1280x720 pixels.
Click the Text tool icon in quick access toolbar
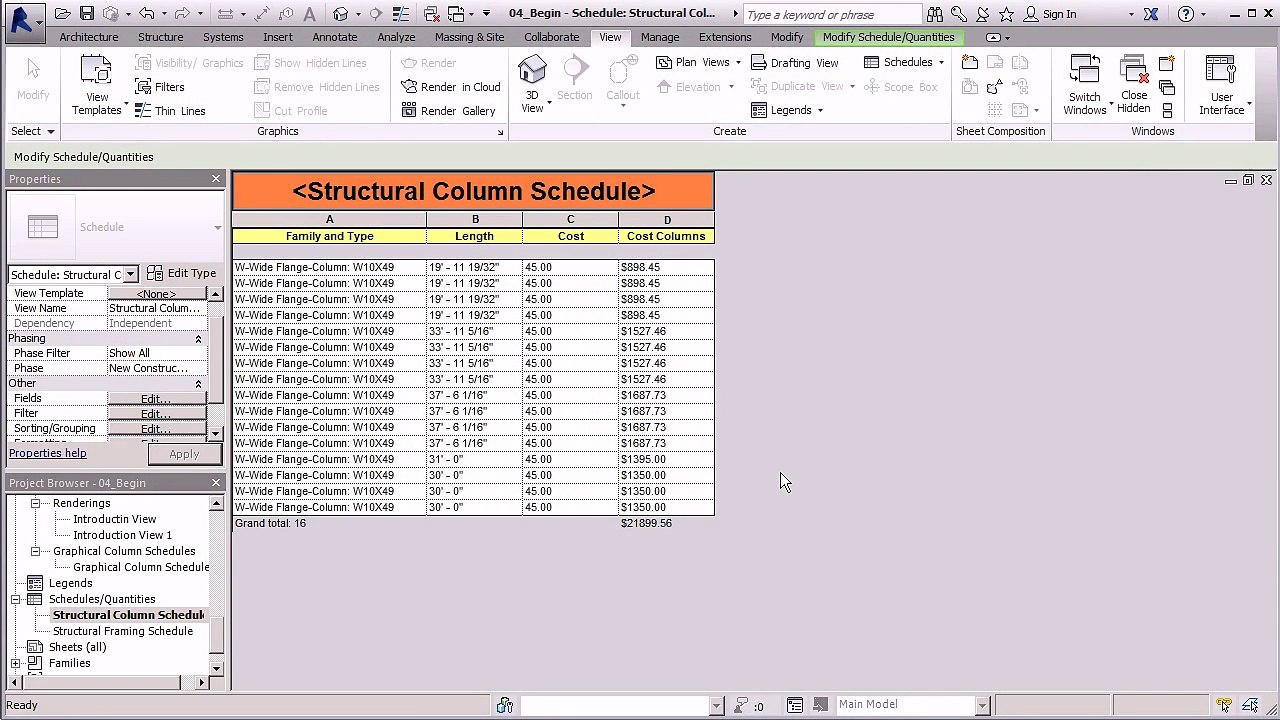(x=309, y=14)
